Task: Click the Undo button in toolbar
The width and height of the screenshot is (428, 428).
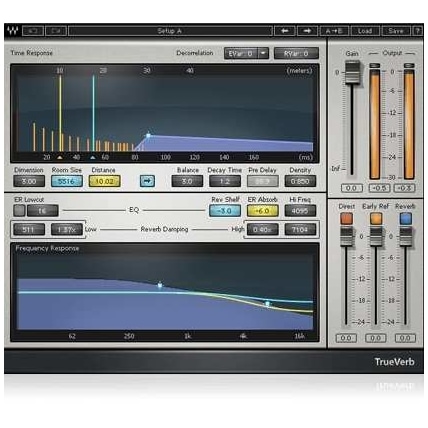Action: 33,31
